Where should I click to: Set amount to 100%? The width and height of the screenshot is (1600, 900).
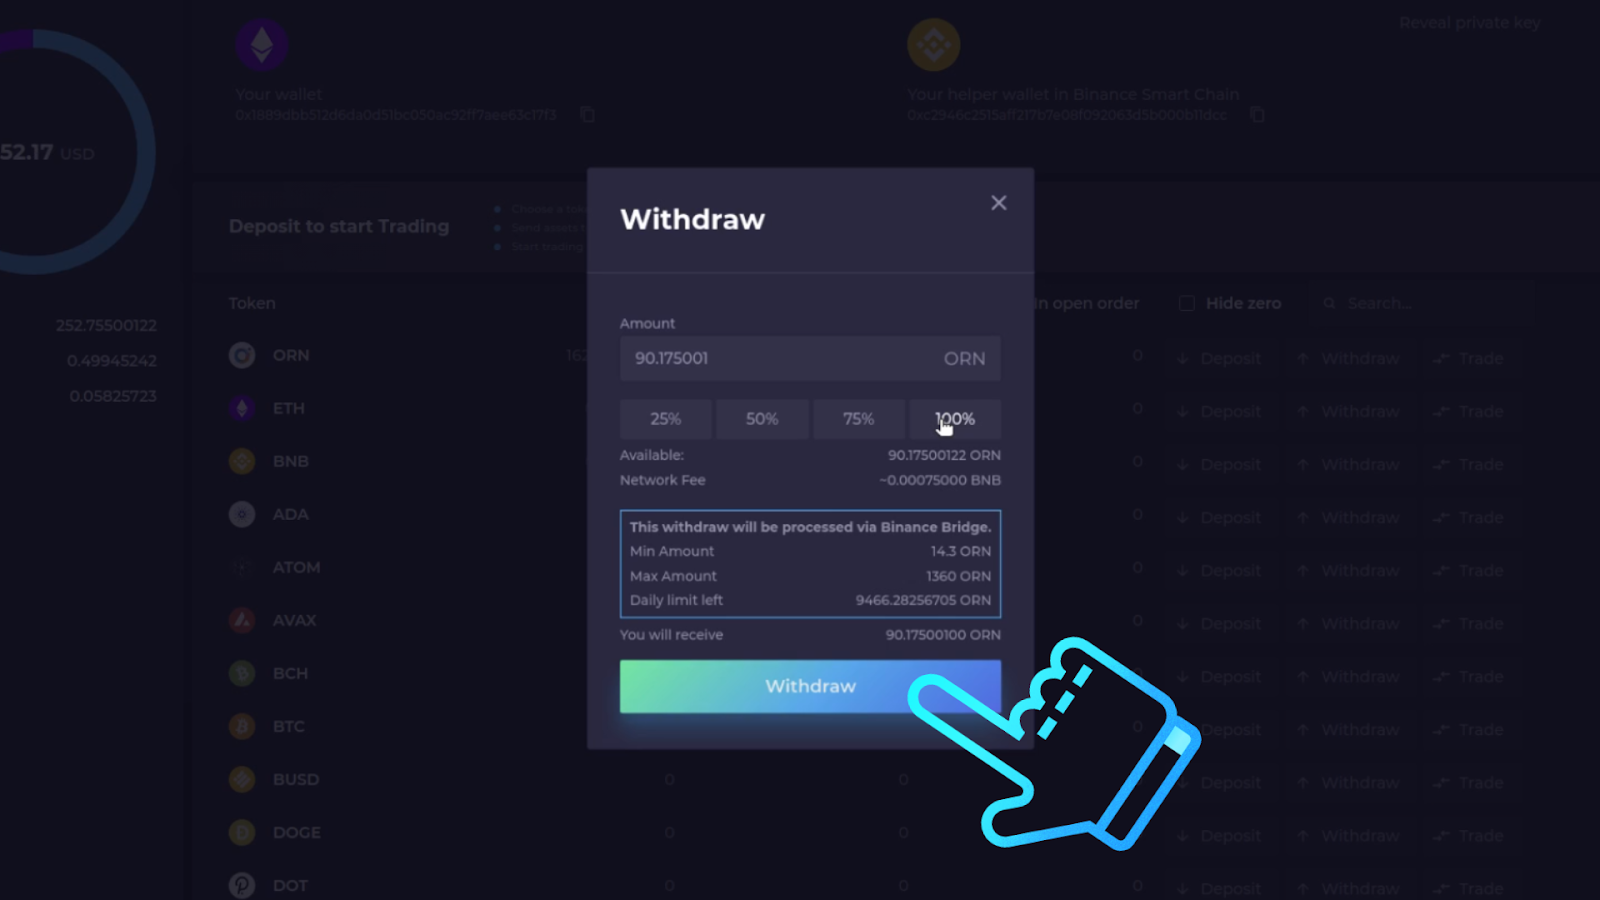[x=955, y=419]
